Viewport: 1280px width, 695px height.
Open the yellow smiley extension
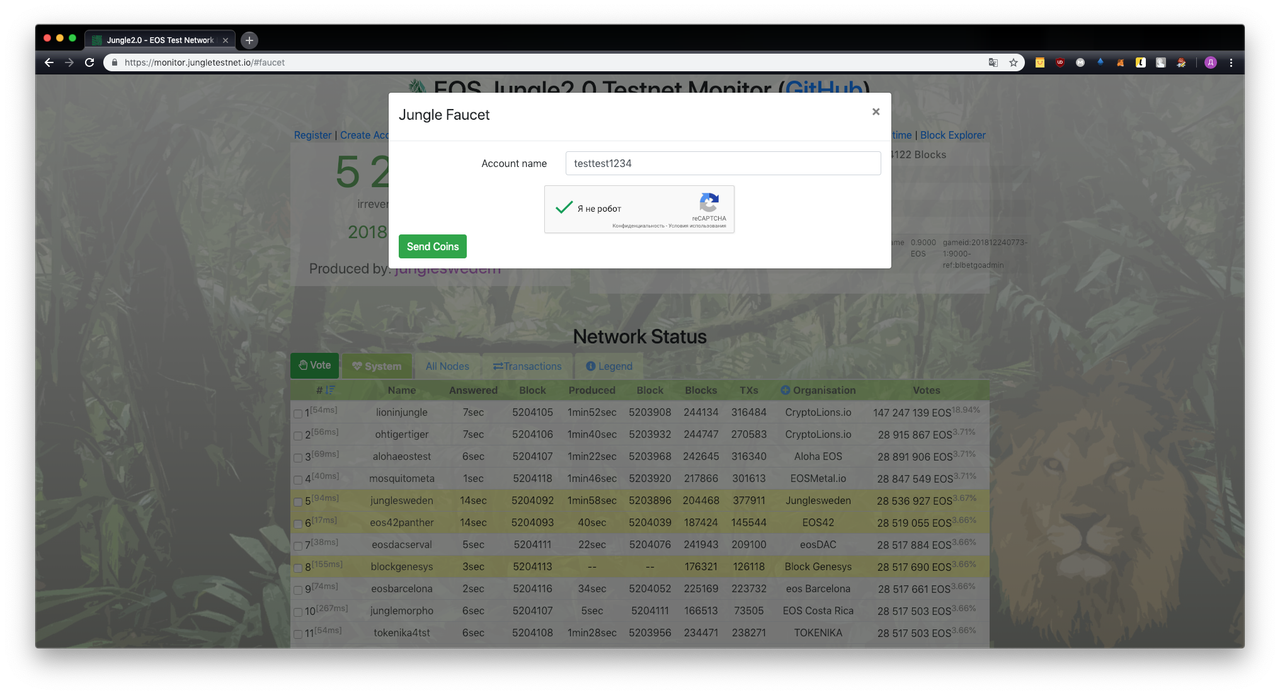click(x=1040, y=62)
